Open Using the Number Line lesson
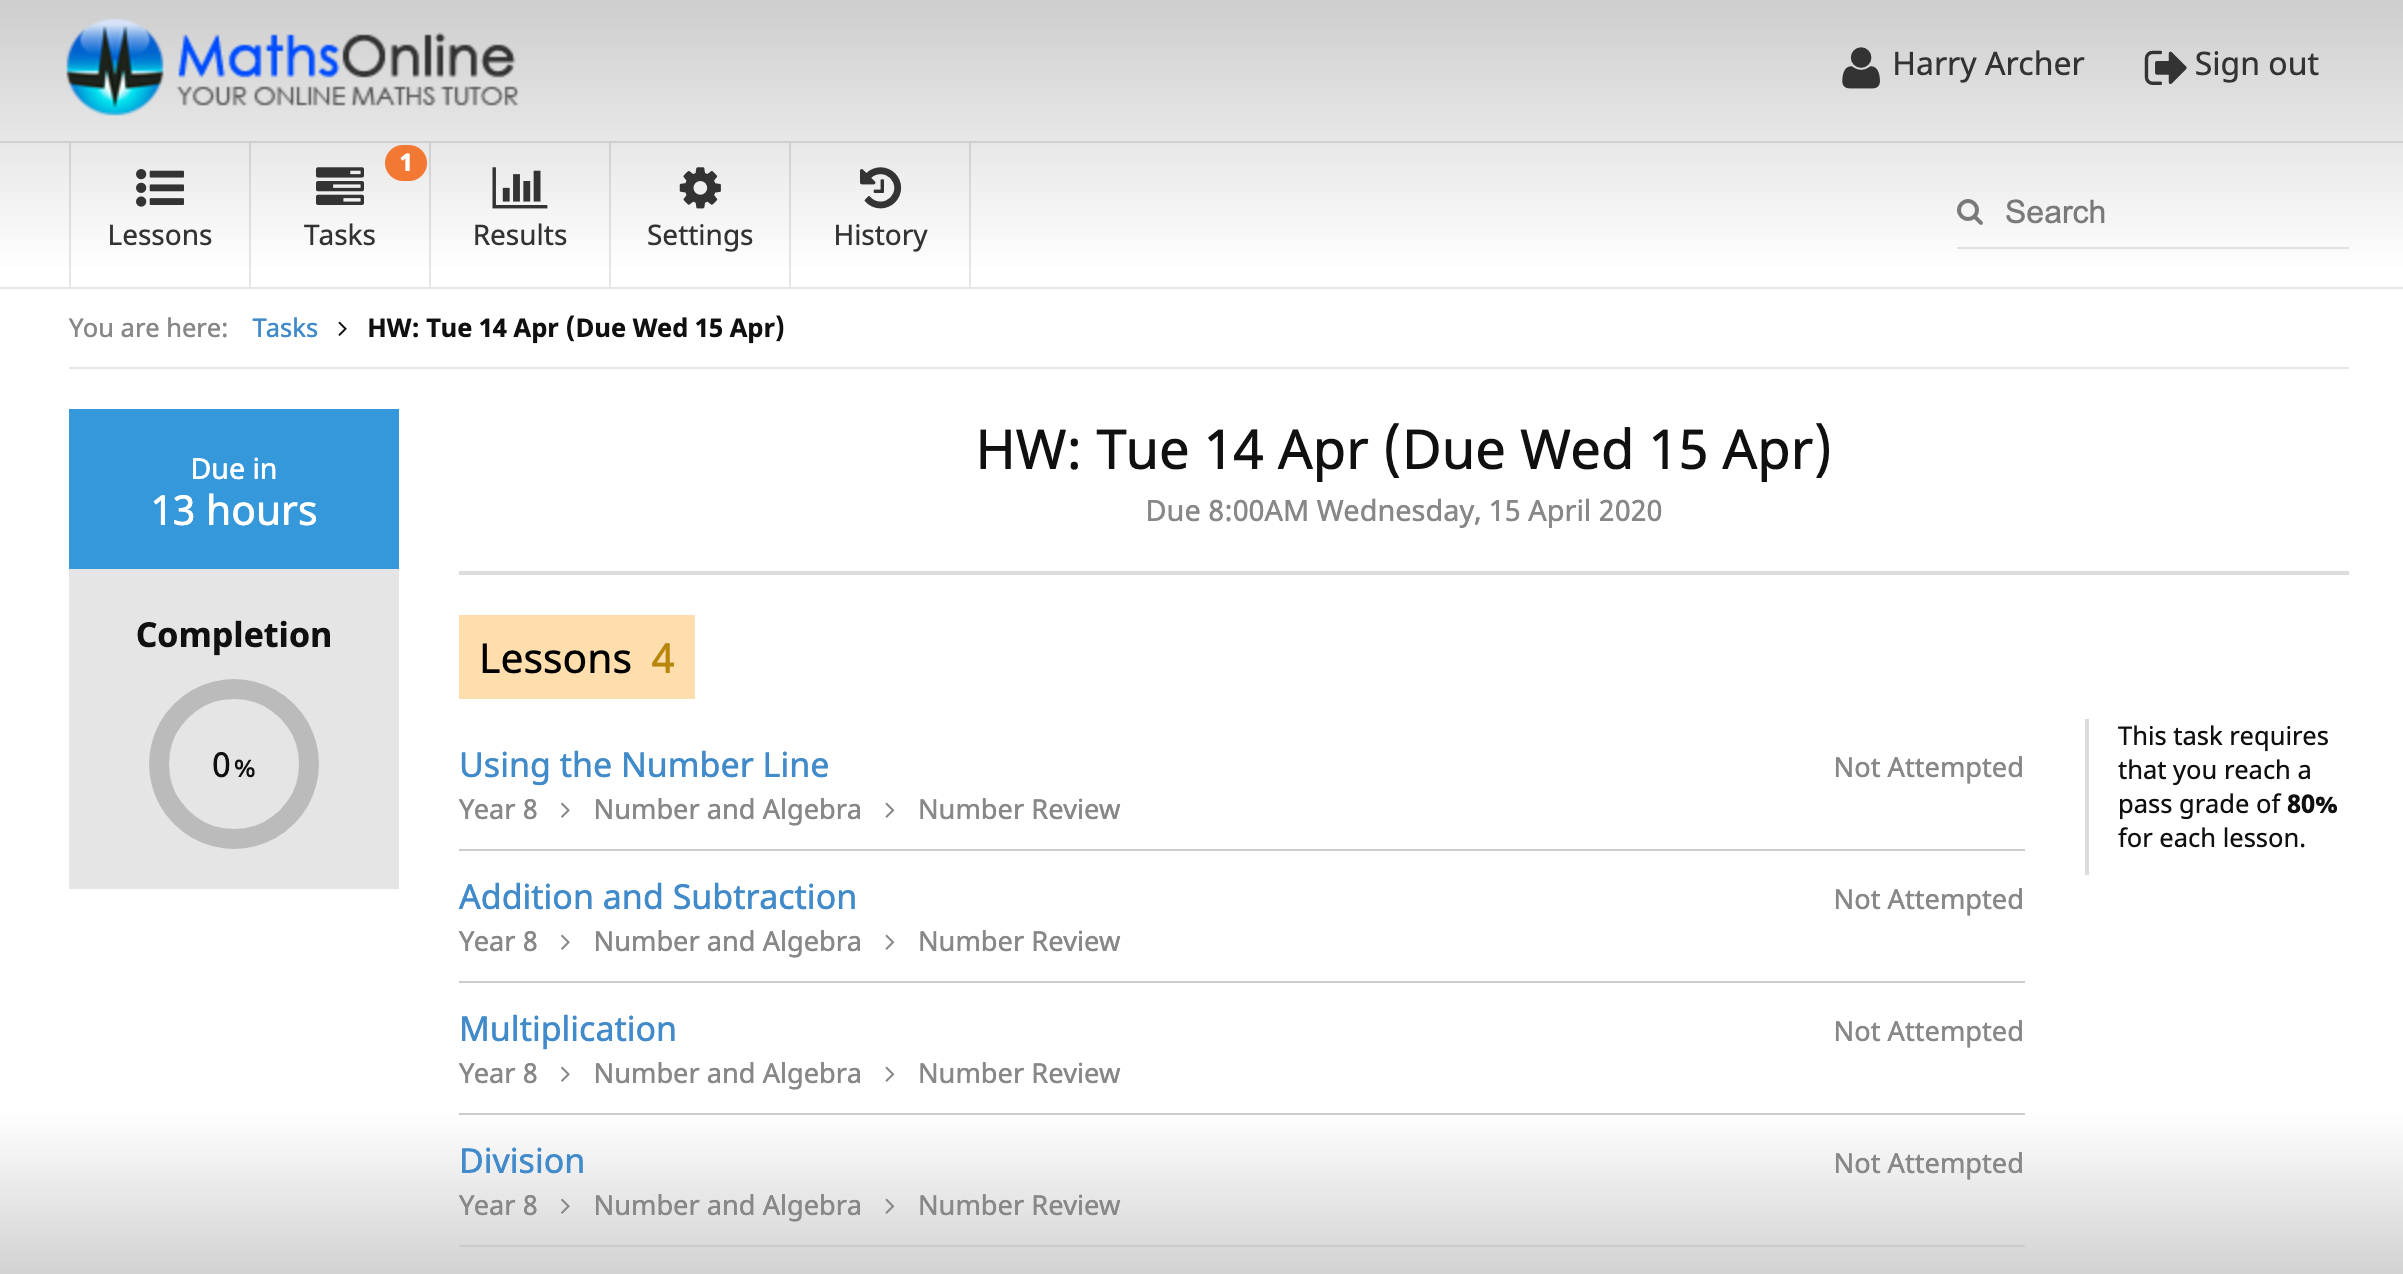 click(x=644, y=765)
